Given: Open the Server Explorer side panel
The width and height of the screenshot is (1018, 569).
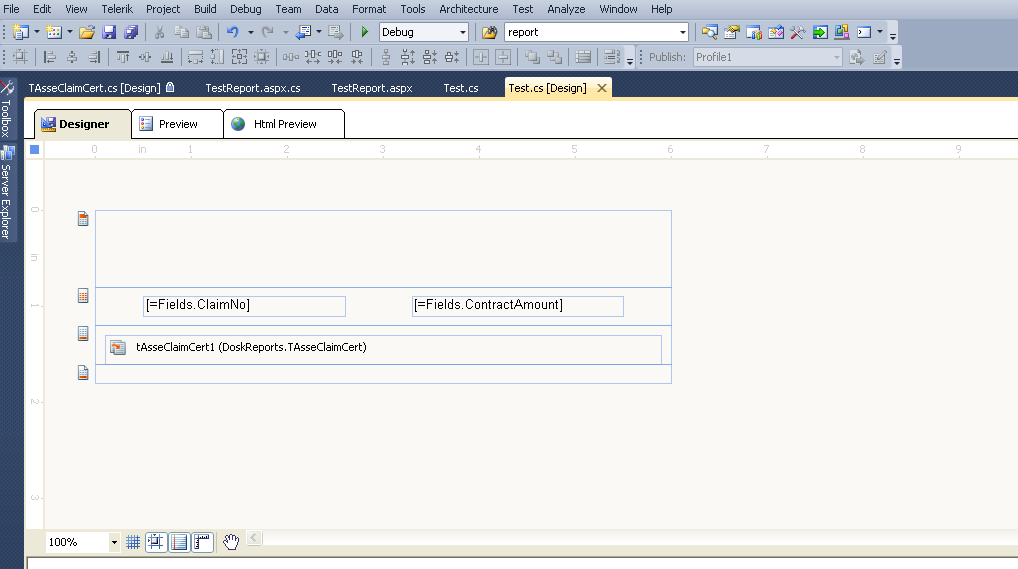Looking at the screenshot, I should tap(7, 193).
